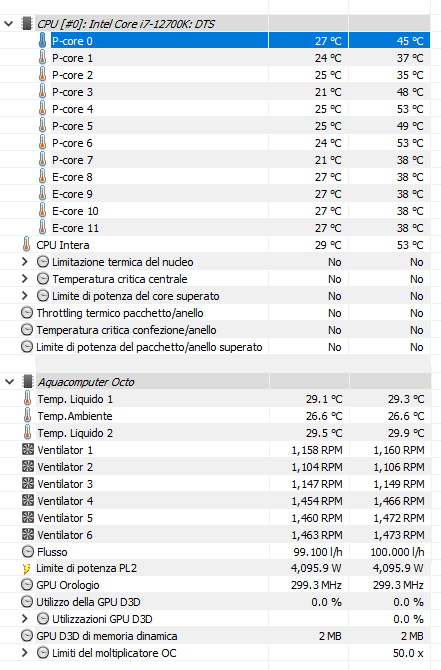441x670 pixels.
Task: Expand Utilizzazioni GPU D3D
Action: (25, 619)
